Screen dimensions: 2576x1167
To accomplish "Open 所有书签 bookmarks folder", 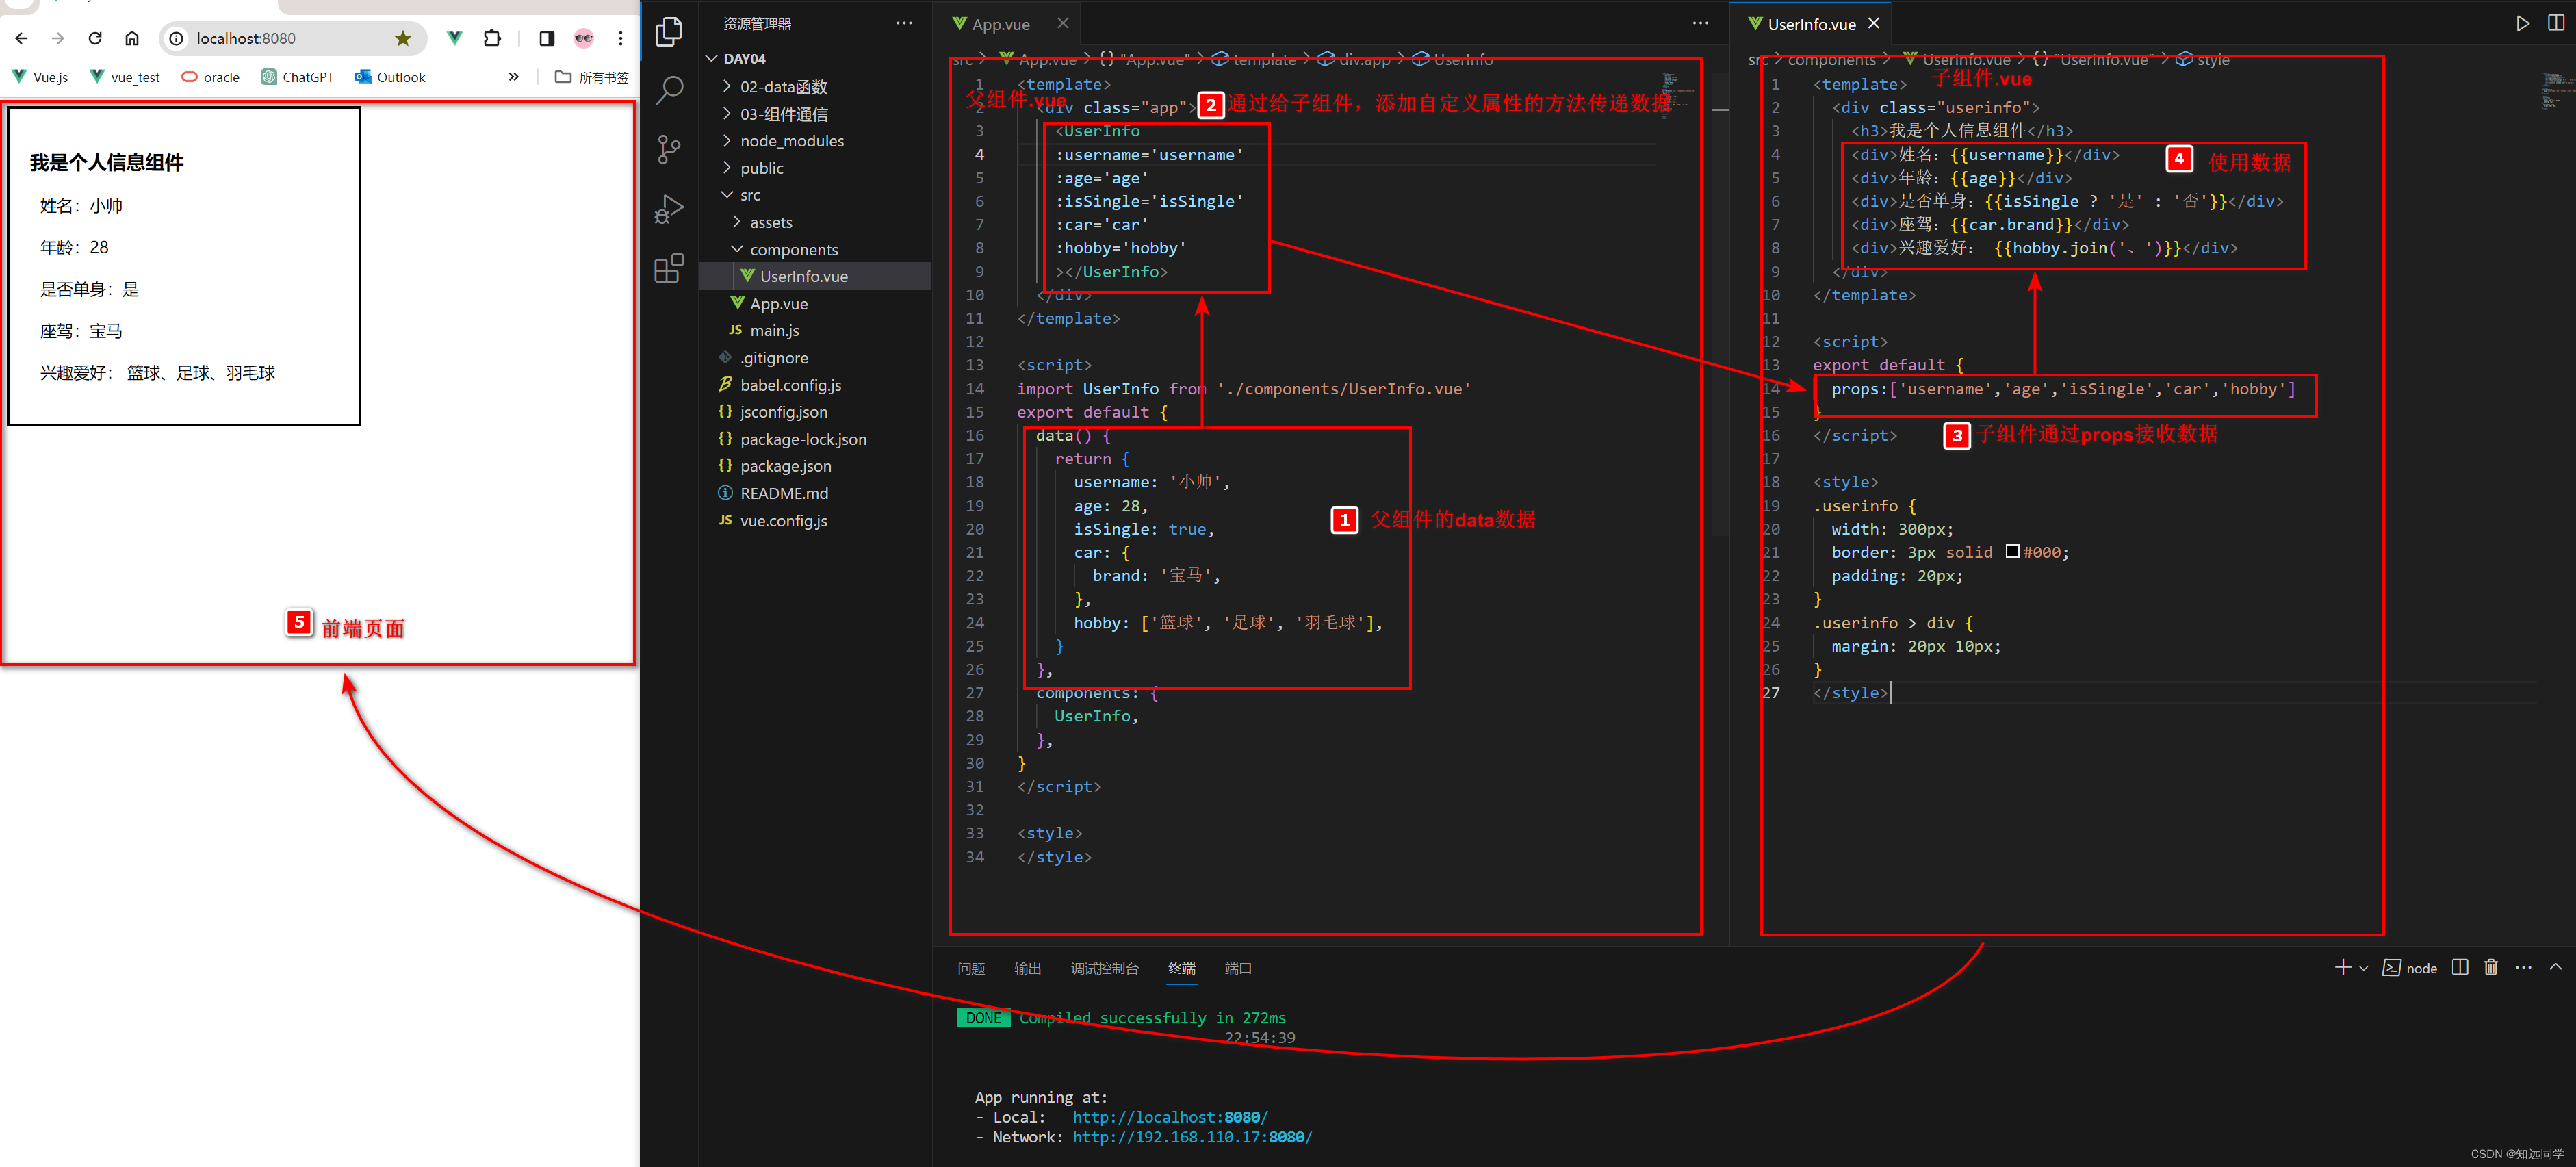I will (592, 77).
